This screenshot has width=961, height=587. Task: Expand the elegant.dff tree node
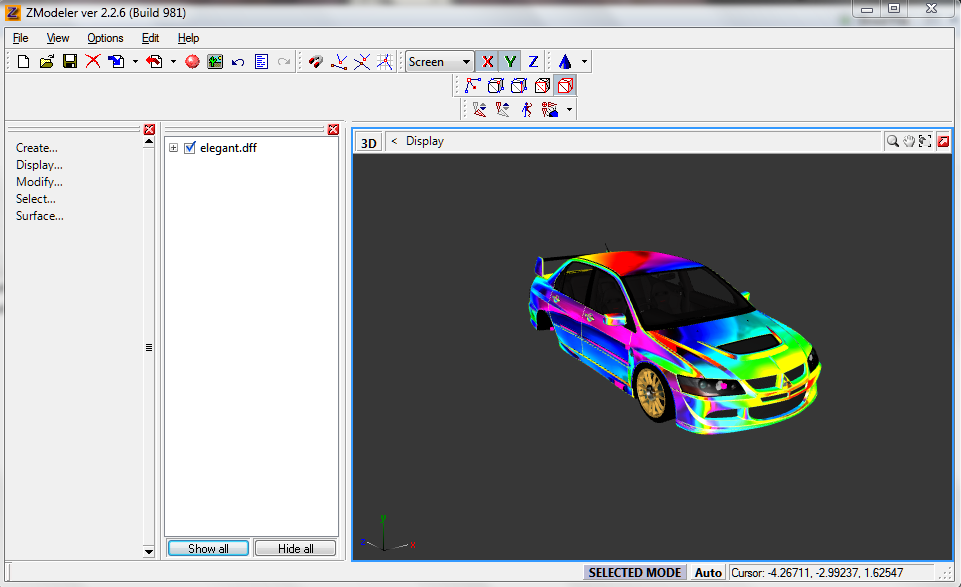(173, 148)
